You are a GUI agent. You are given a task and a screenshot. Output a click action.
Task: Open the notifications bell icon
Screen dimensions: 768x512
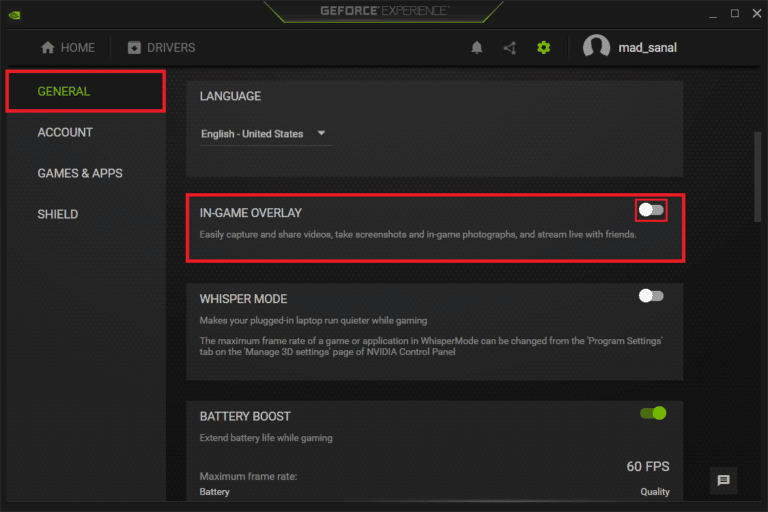tap(477, 48)
